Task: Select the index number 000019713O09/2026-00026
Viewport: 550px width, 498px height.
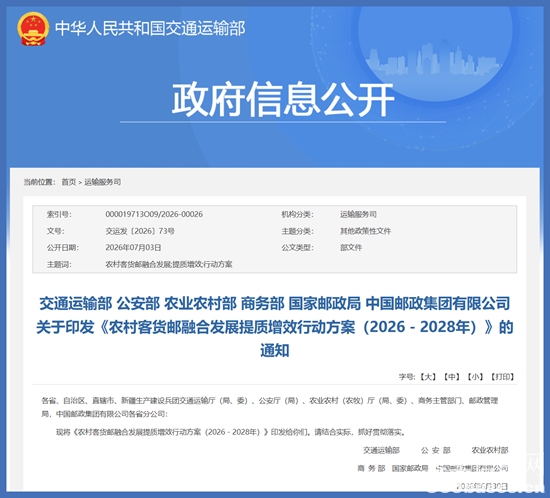Action: (x=154, y=214)
